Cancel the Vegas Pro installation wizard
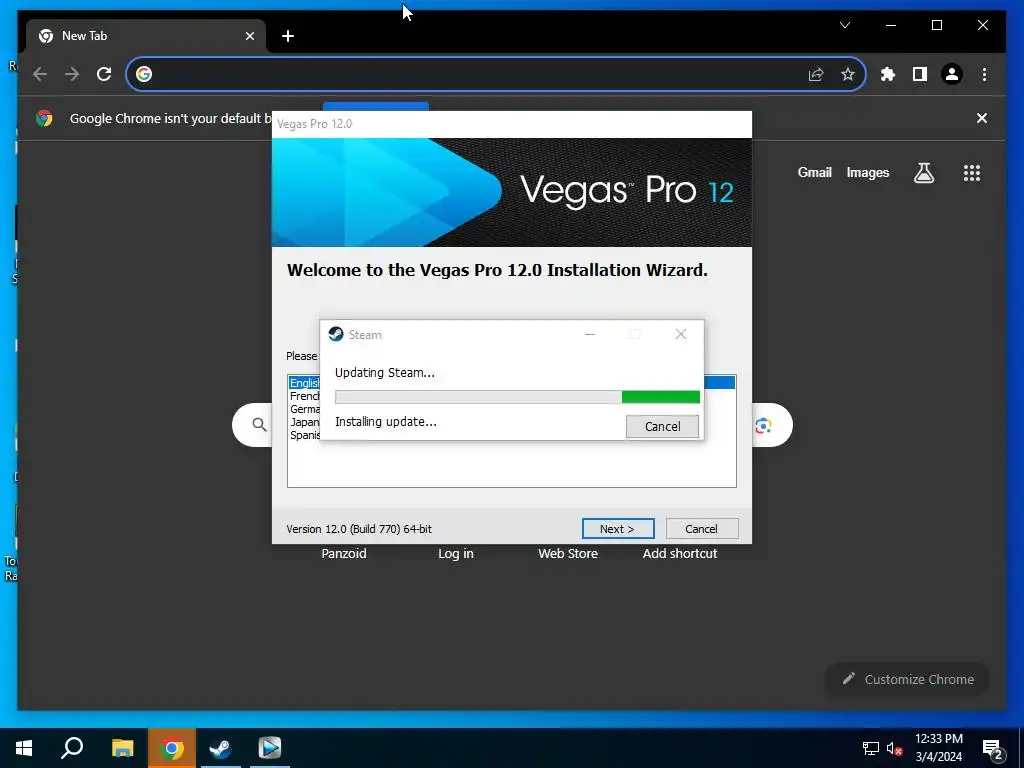Image resolution: width=1024 pixels, height=768 pixels. tap(701, 528)
